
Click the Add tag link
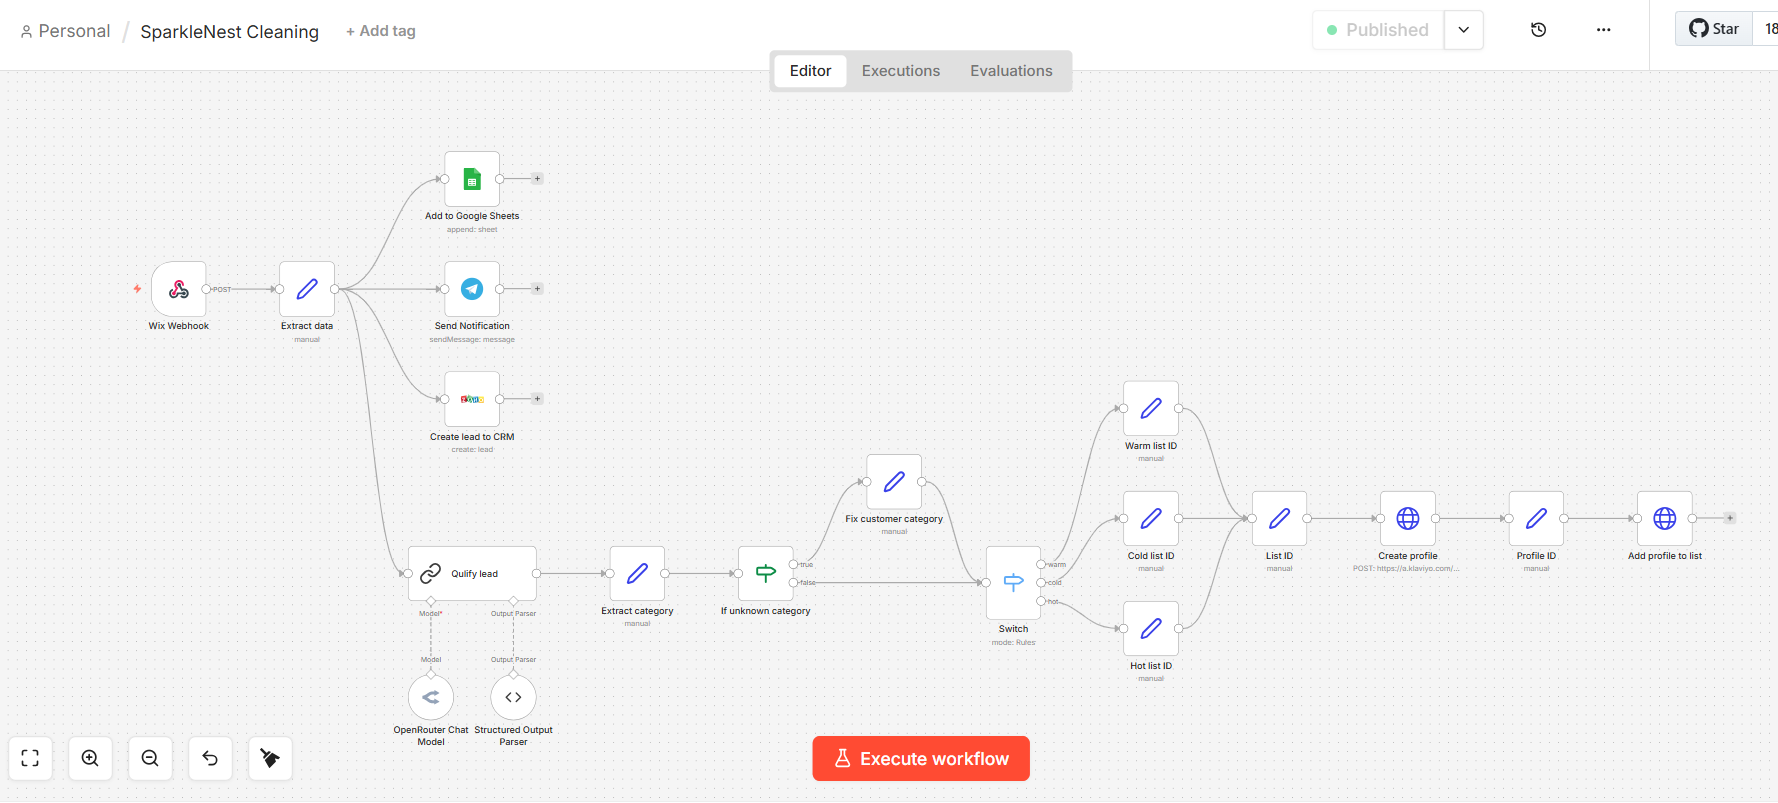click(381, 31)
